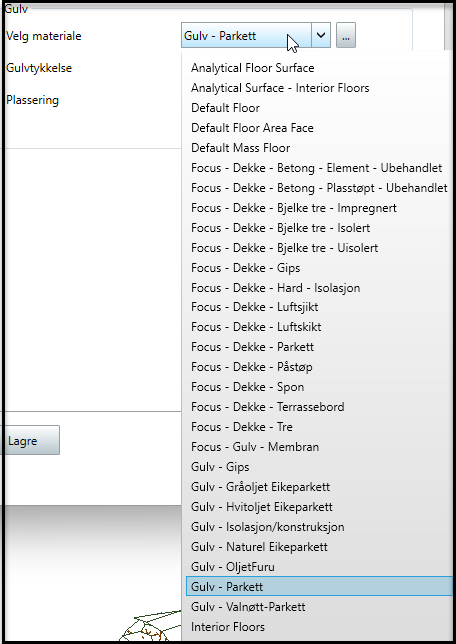The height and width of the screenshot is (644, 456).
Task: Pick Interior Floors at list bottom
Action: (318, 627)
